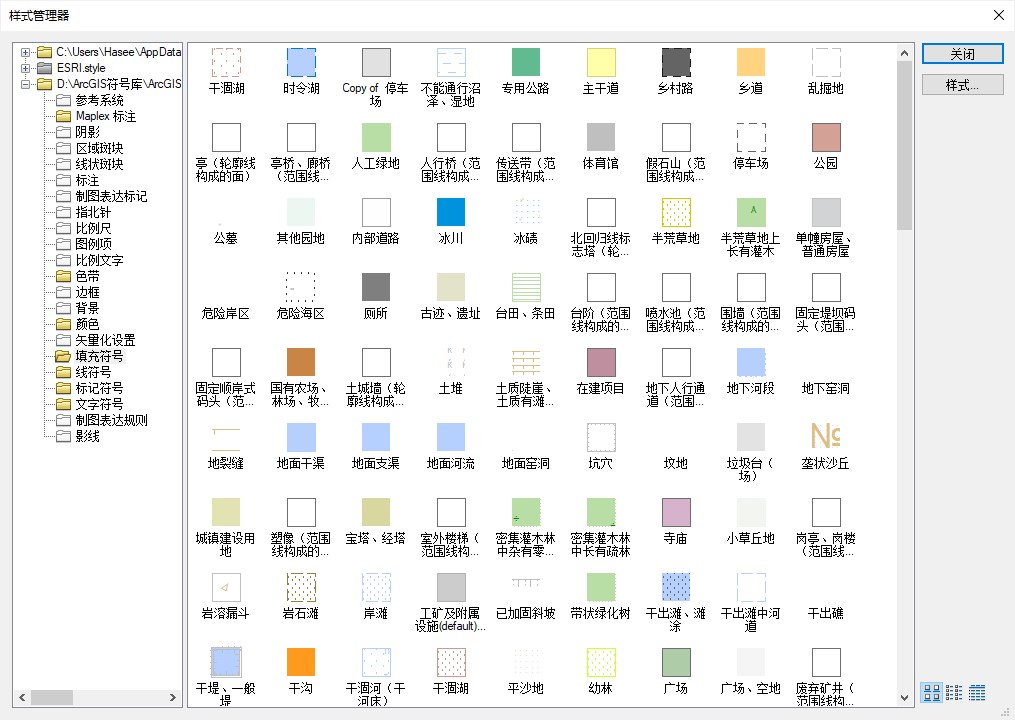The height and width of the screenshot is (720, 1015).
Task: Select the 岩石滩 dotted symbol
Action: click(x=301, y=587)
